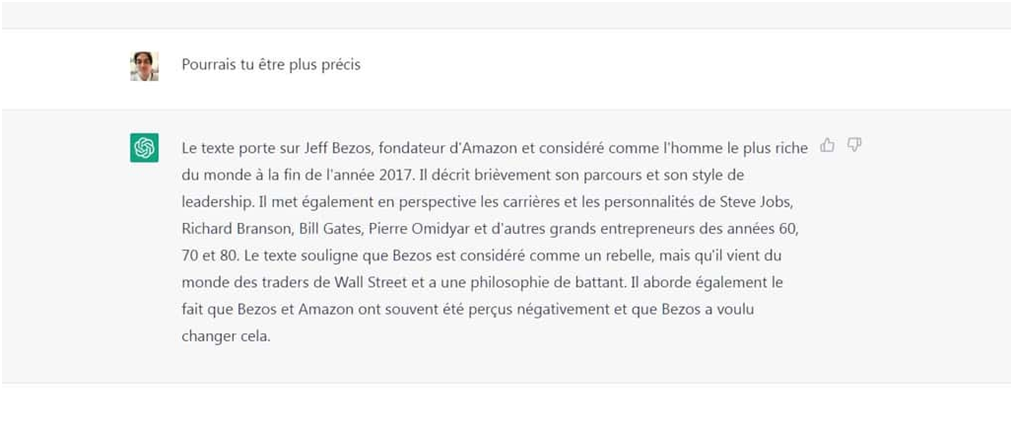The height and width of the screenshot is (439, 1013).
Task: Click the user profile photo avatar
Action: (x=144, y=66)
